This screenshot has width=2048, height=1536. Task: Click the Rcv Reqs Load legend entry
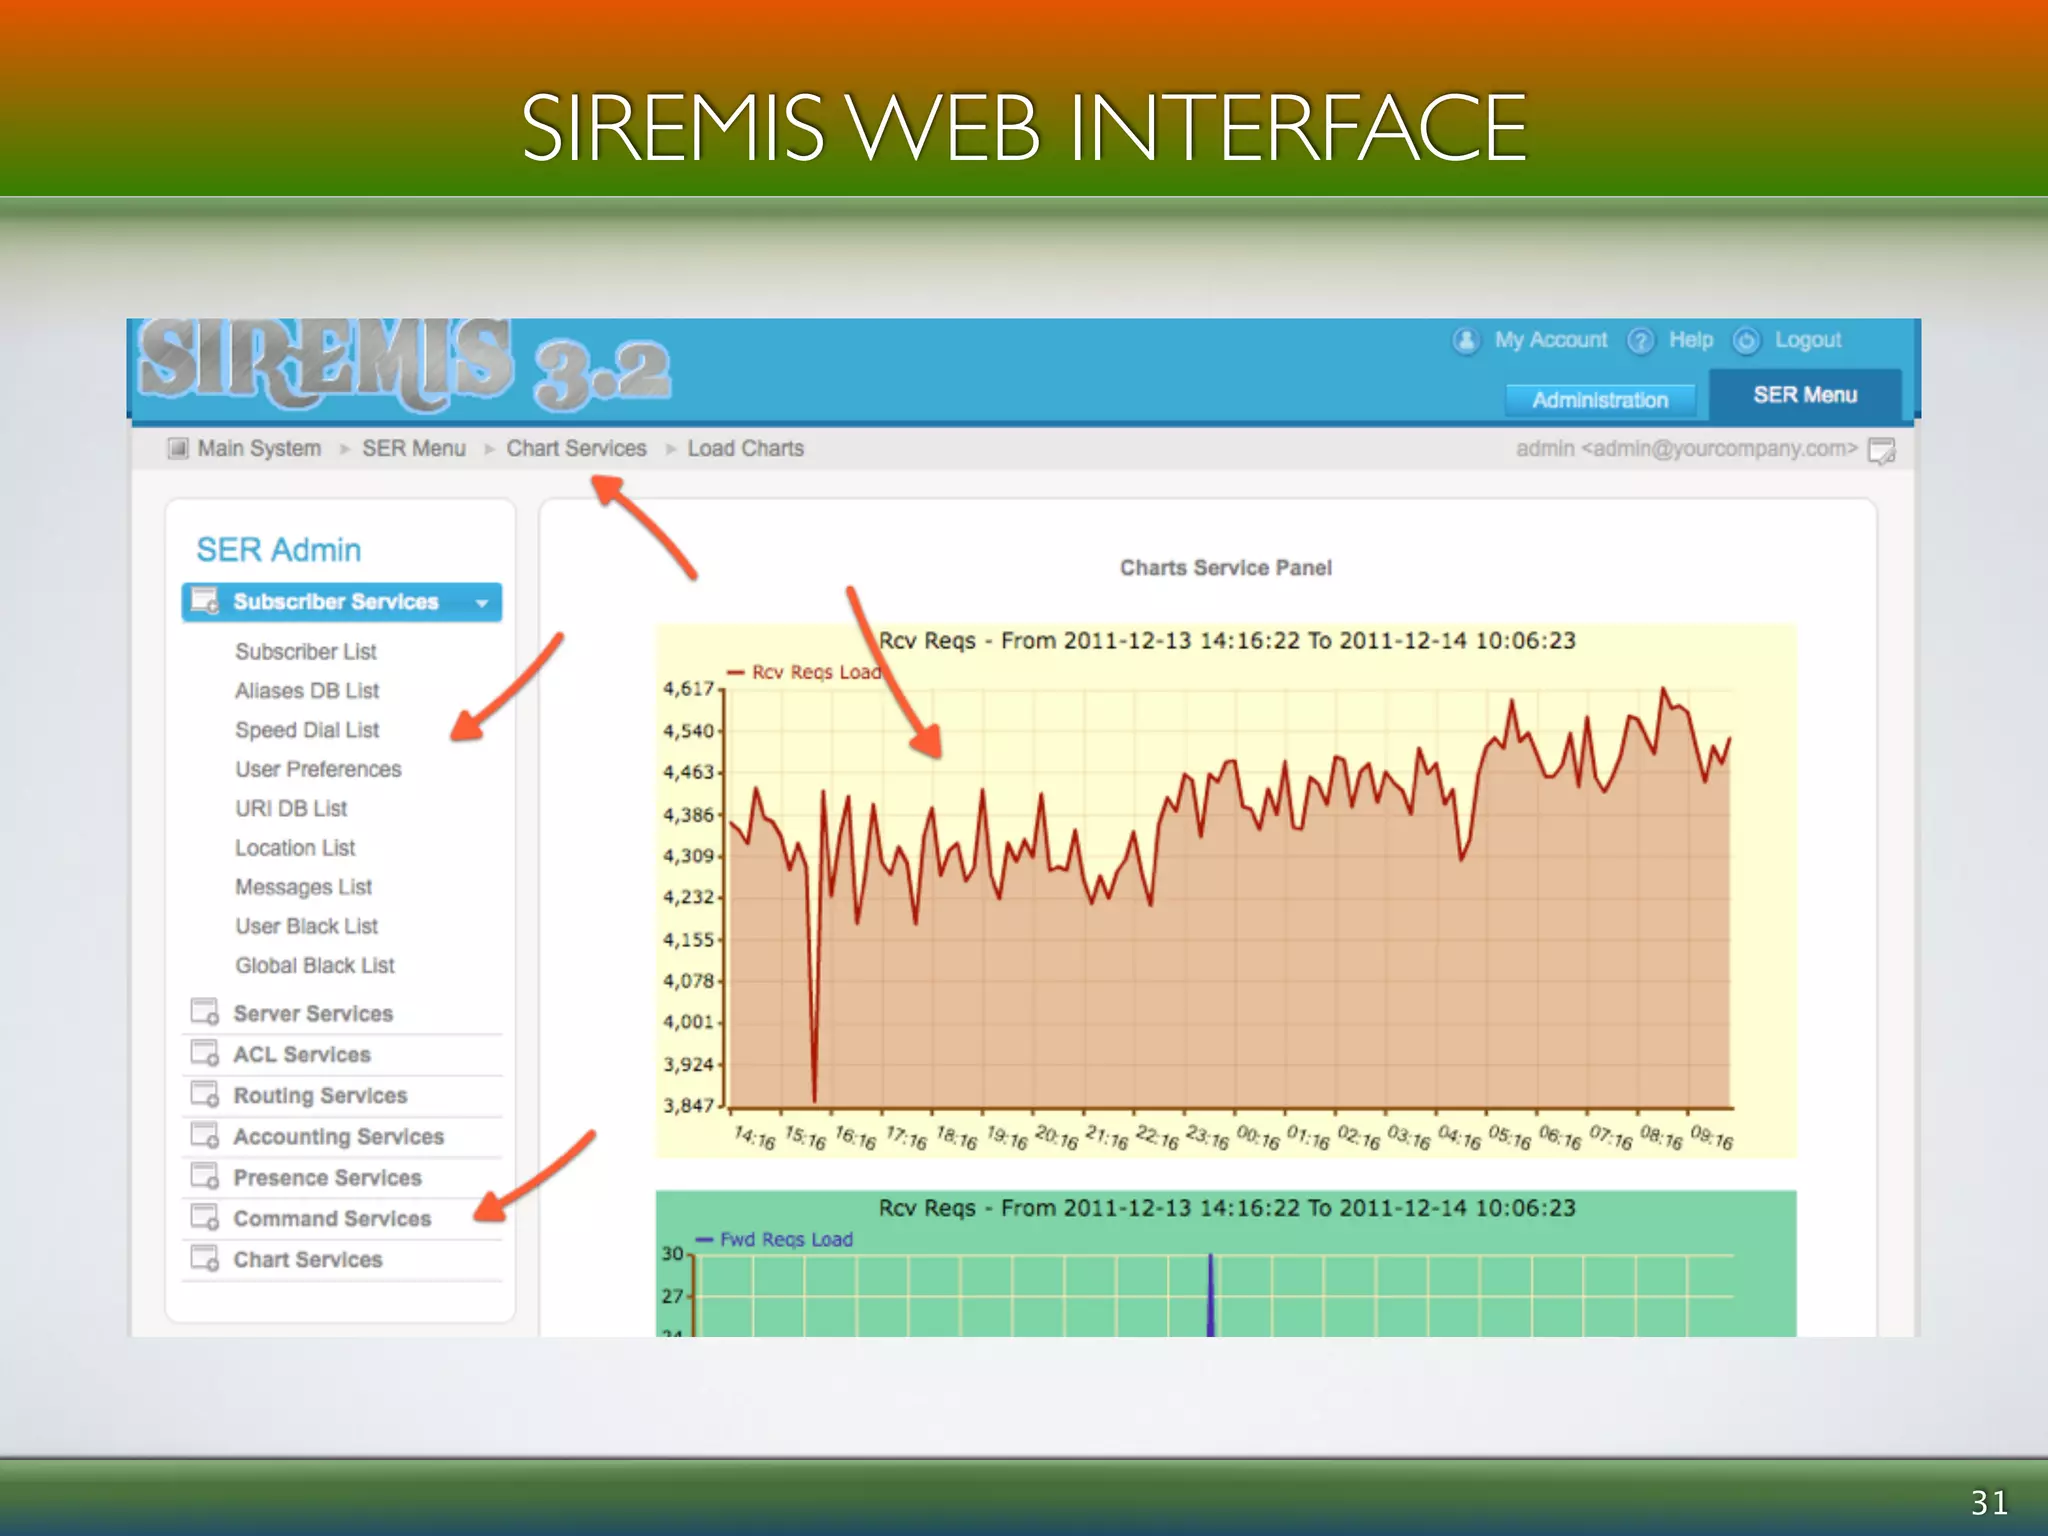(x=804, y=672)
